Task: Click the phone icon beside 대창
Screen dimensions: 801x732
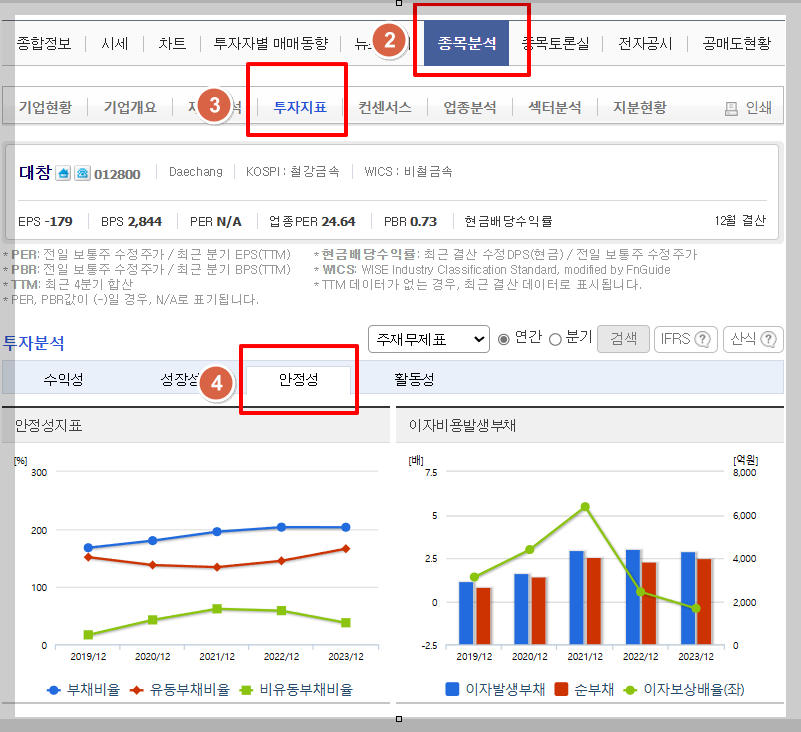Action: click(x=82, y=173)
